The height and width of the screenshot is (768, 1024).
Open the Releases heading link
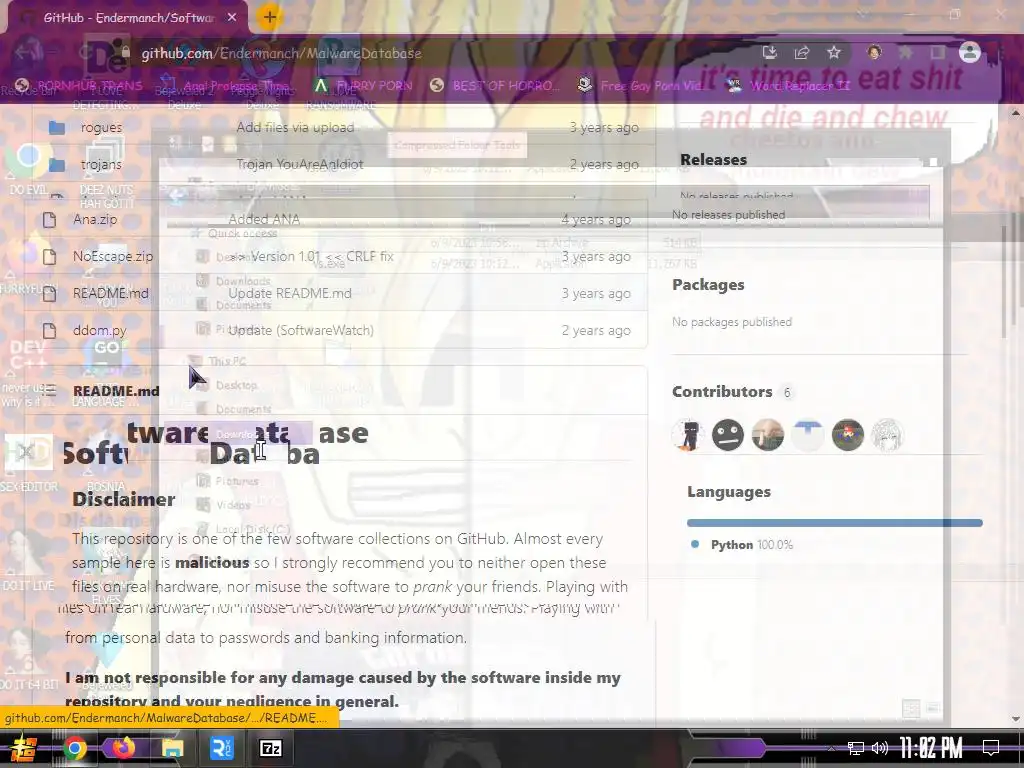pyautogui.click(x=713, y=159)
